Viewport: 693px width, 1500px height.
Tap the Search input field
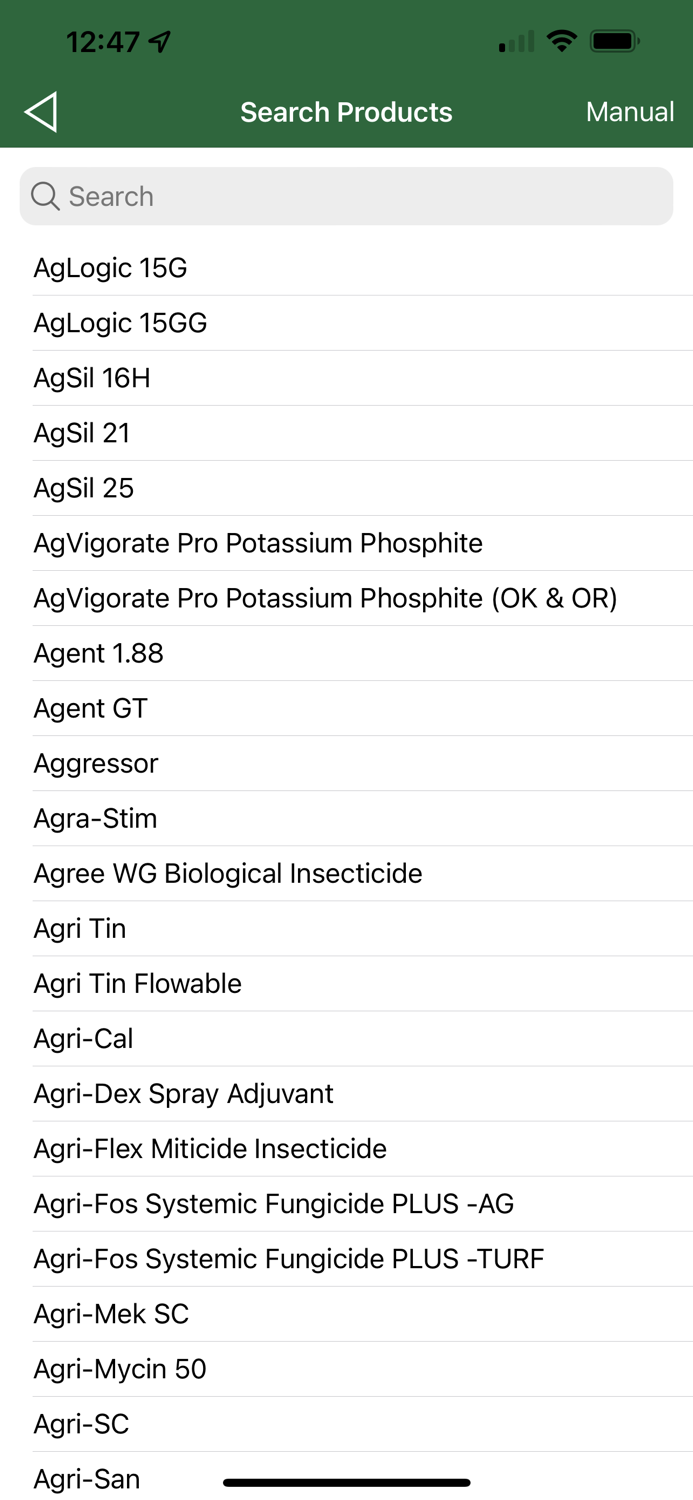coord(346,196)
